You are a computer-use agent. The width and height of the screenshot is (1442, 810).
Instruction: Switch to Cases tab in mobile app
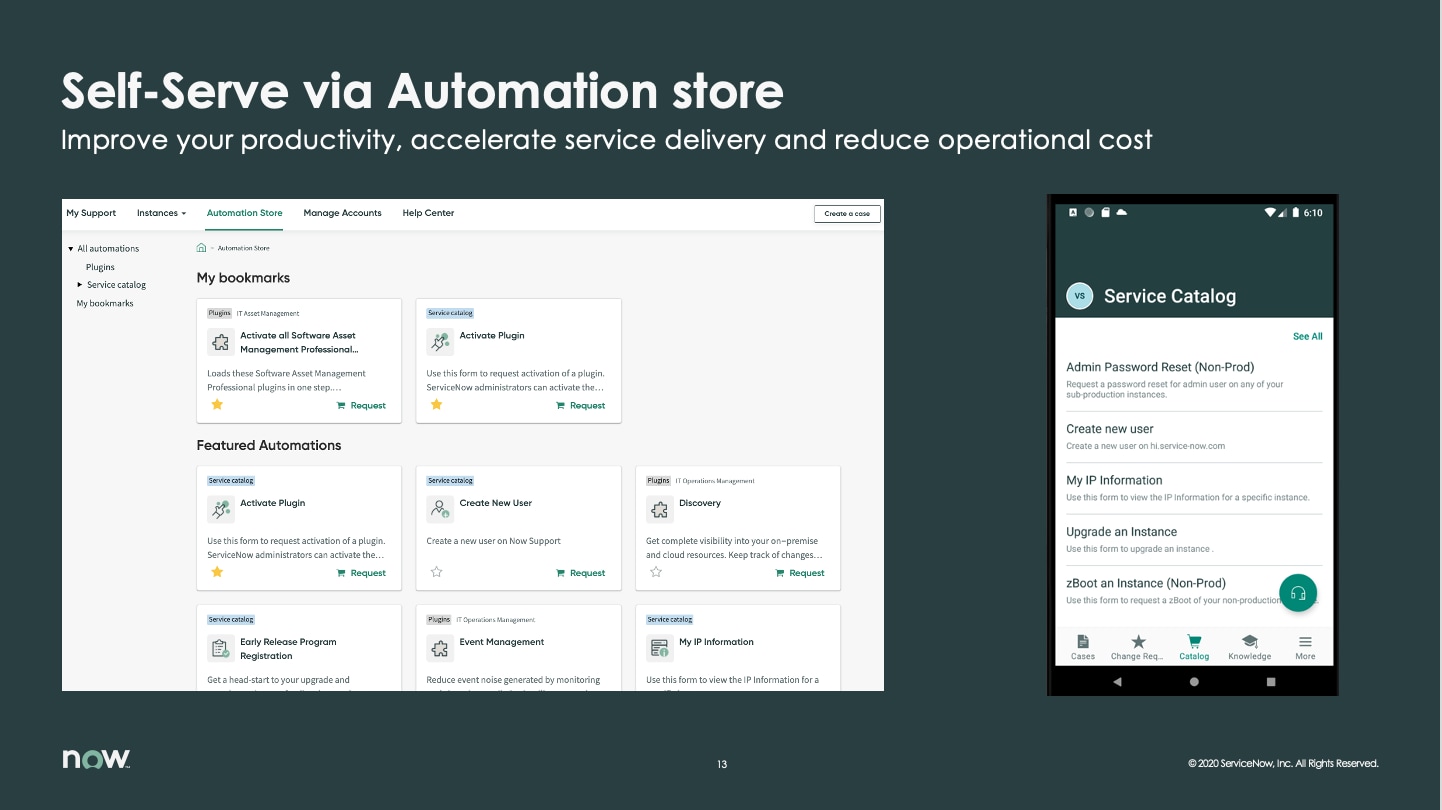click(1083, 647)
